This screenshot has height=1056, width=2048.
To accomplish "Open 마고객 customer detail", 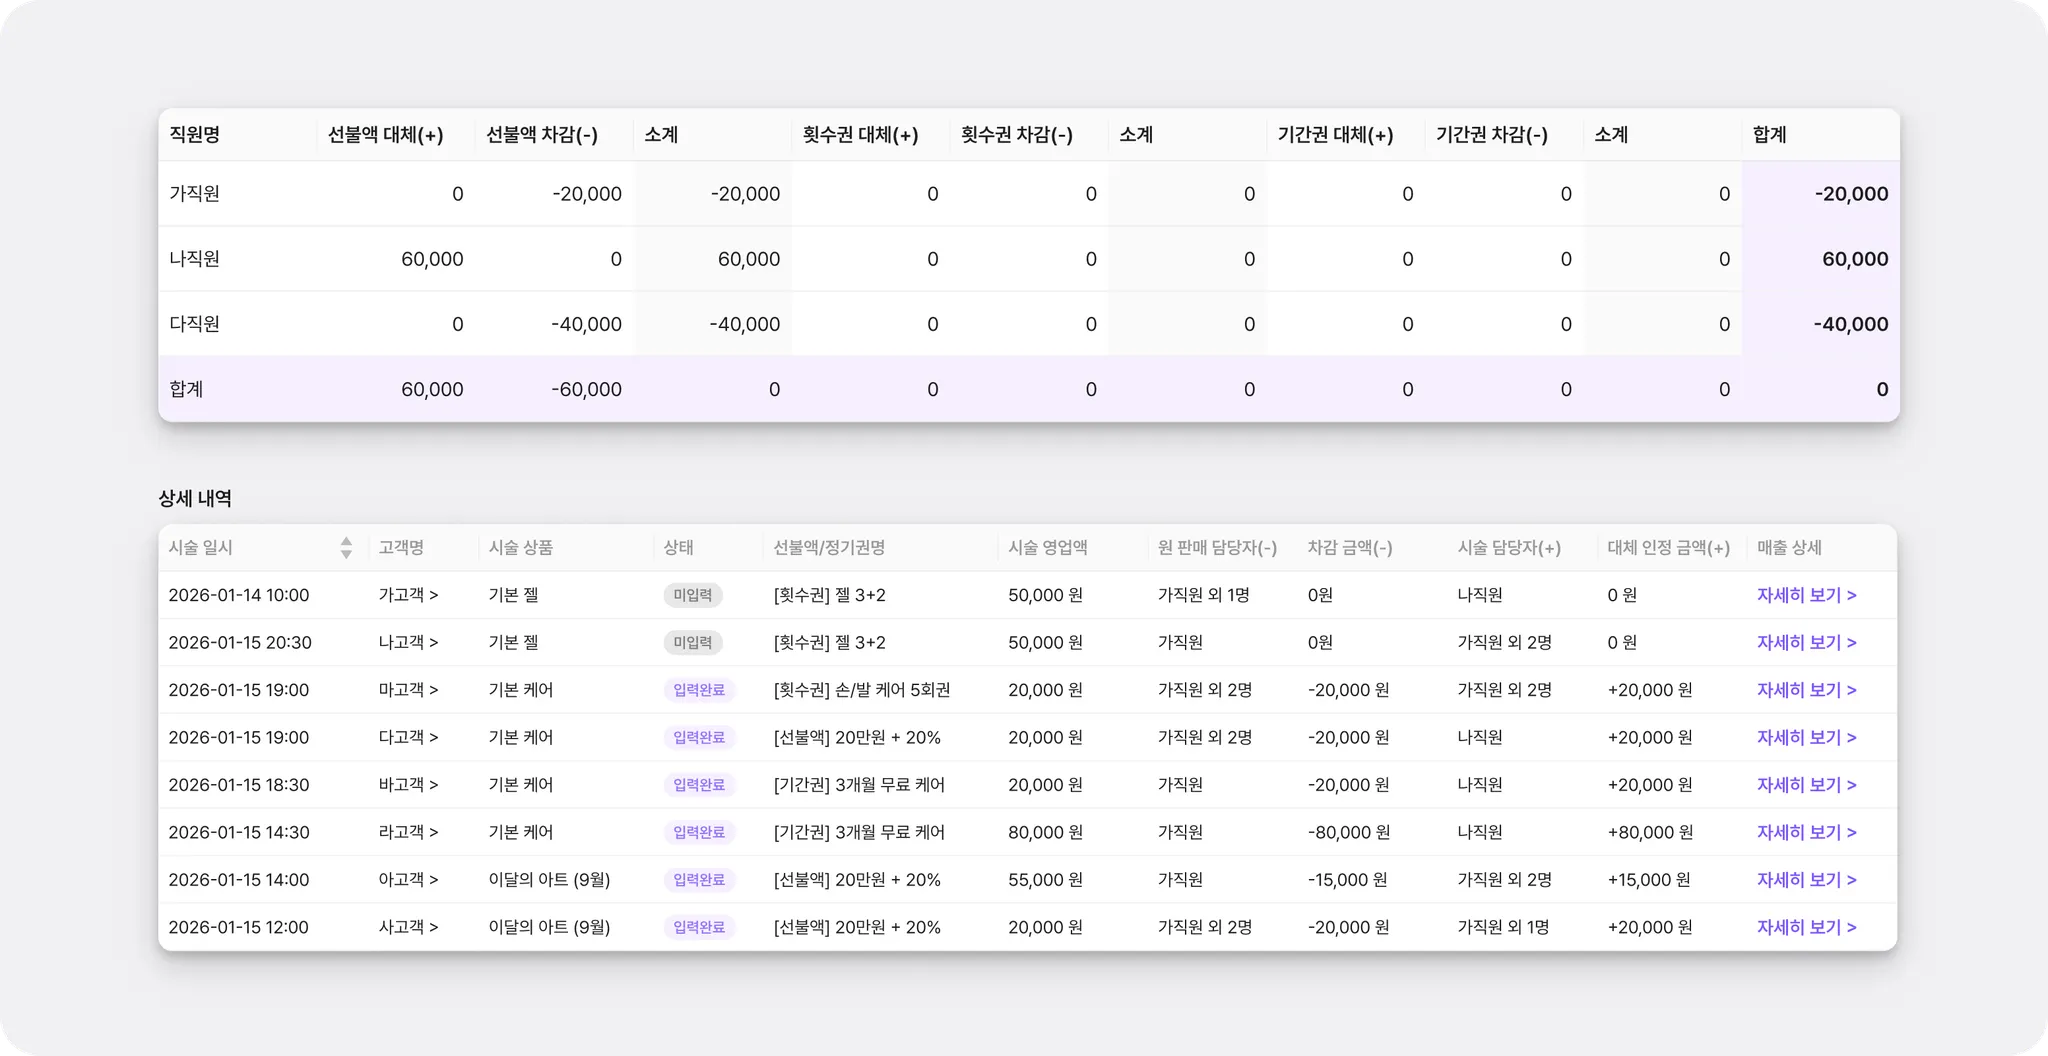I will click(408, 690).
